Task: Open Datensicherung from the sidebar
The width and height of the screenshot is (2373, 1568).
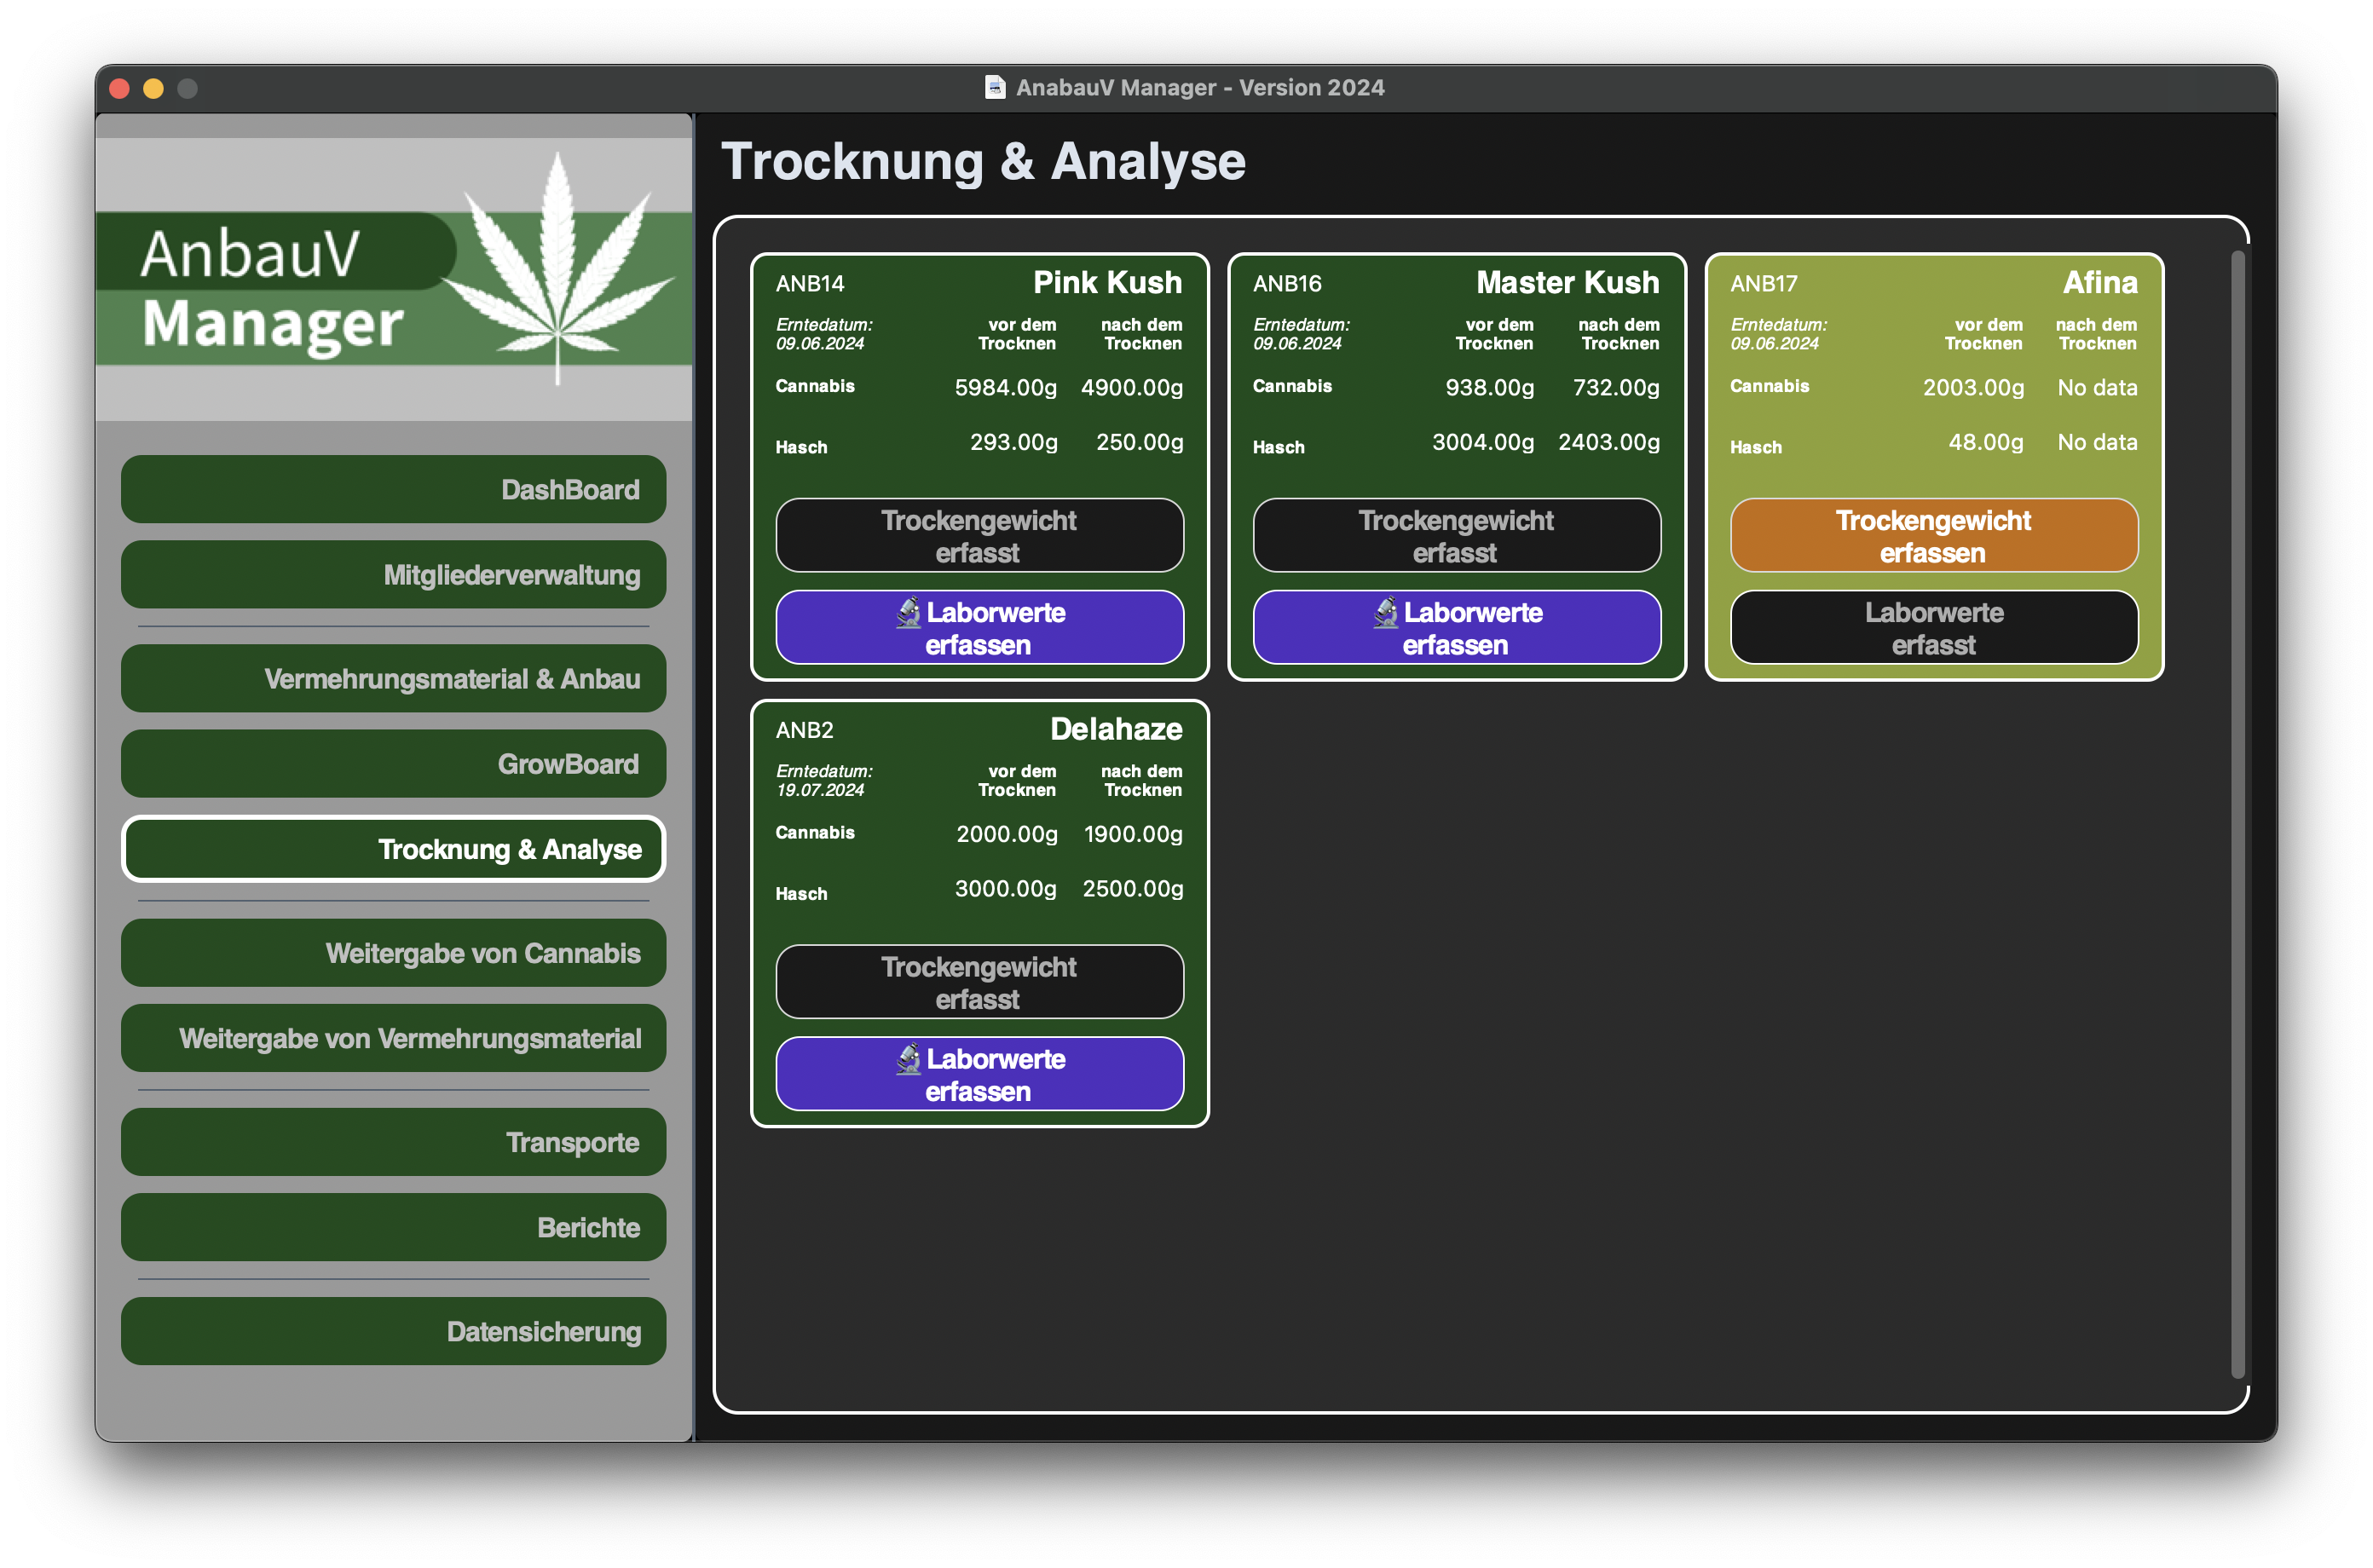Action: click(x=393, y=1332)
